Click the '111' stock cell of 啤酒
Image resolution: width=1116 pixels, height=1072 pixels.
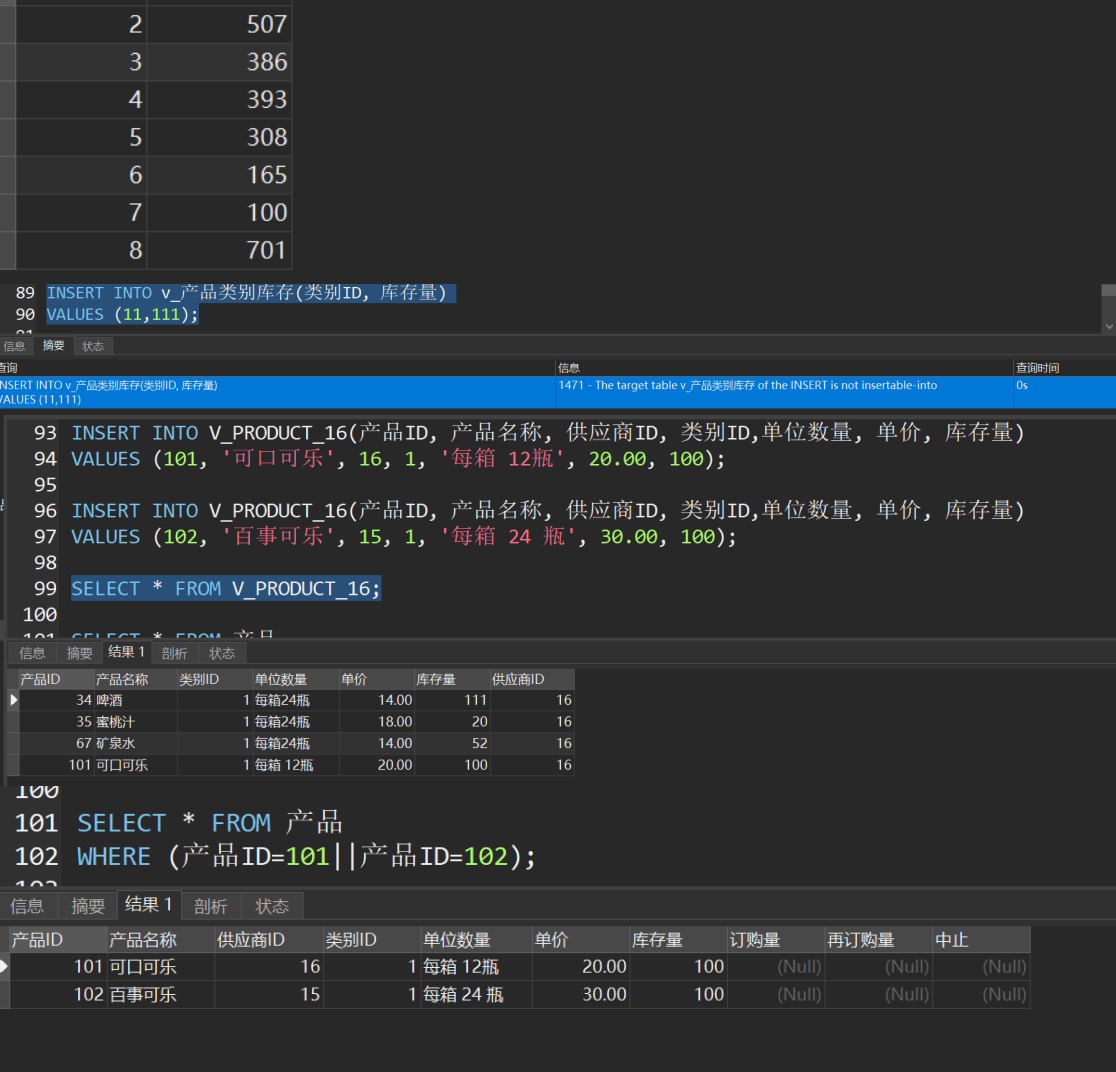(x=452, y=700)
